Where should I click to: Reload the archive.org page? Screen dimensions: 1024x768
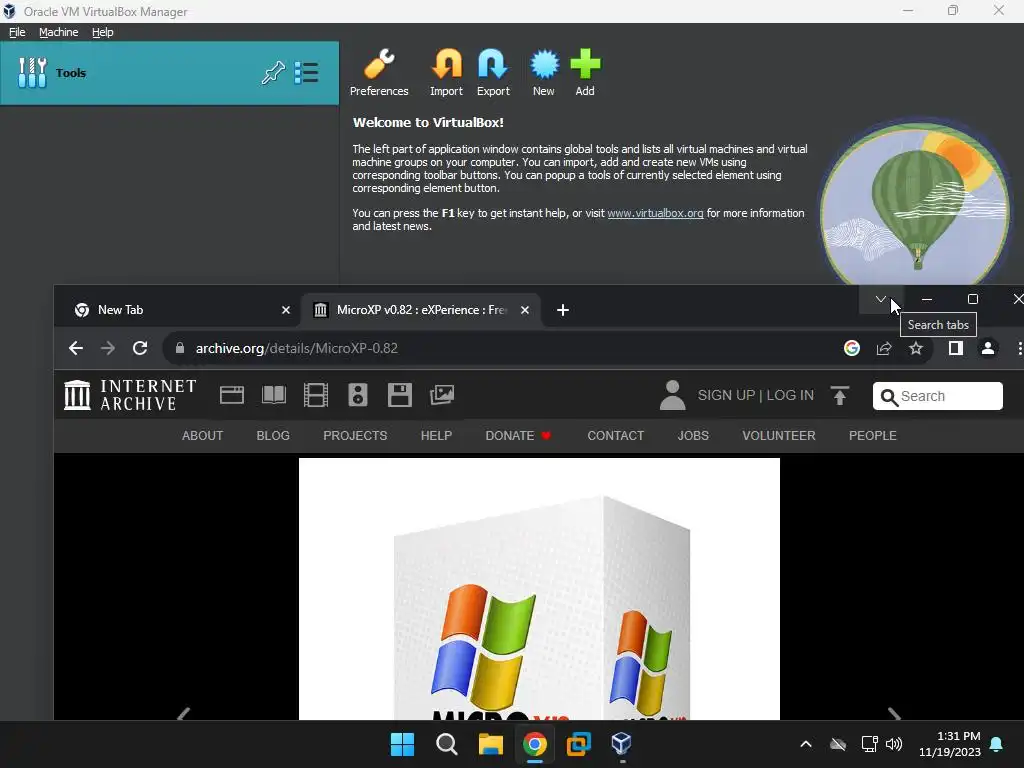140,348
